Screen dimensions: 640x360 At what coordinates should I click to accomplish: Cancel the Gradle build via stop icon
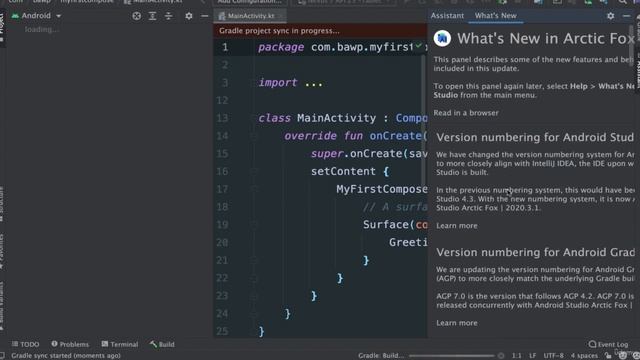[501, 356]
